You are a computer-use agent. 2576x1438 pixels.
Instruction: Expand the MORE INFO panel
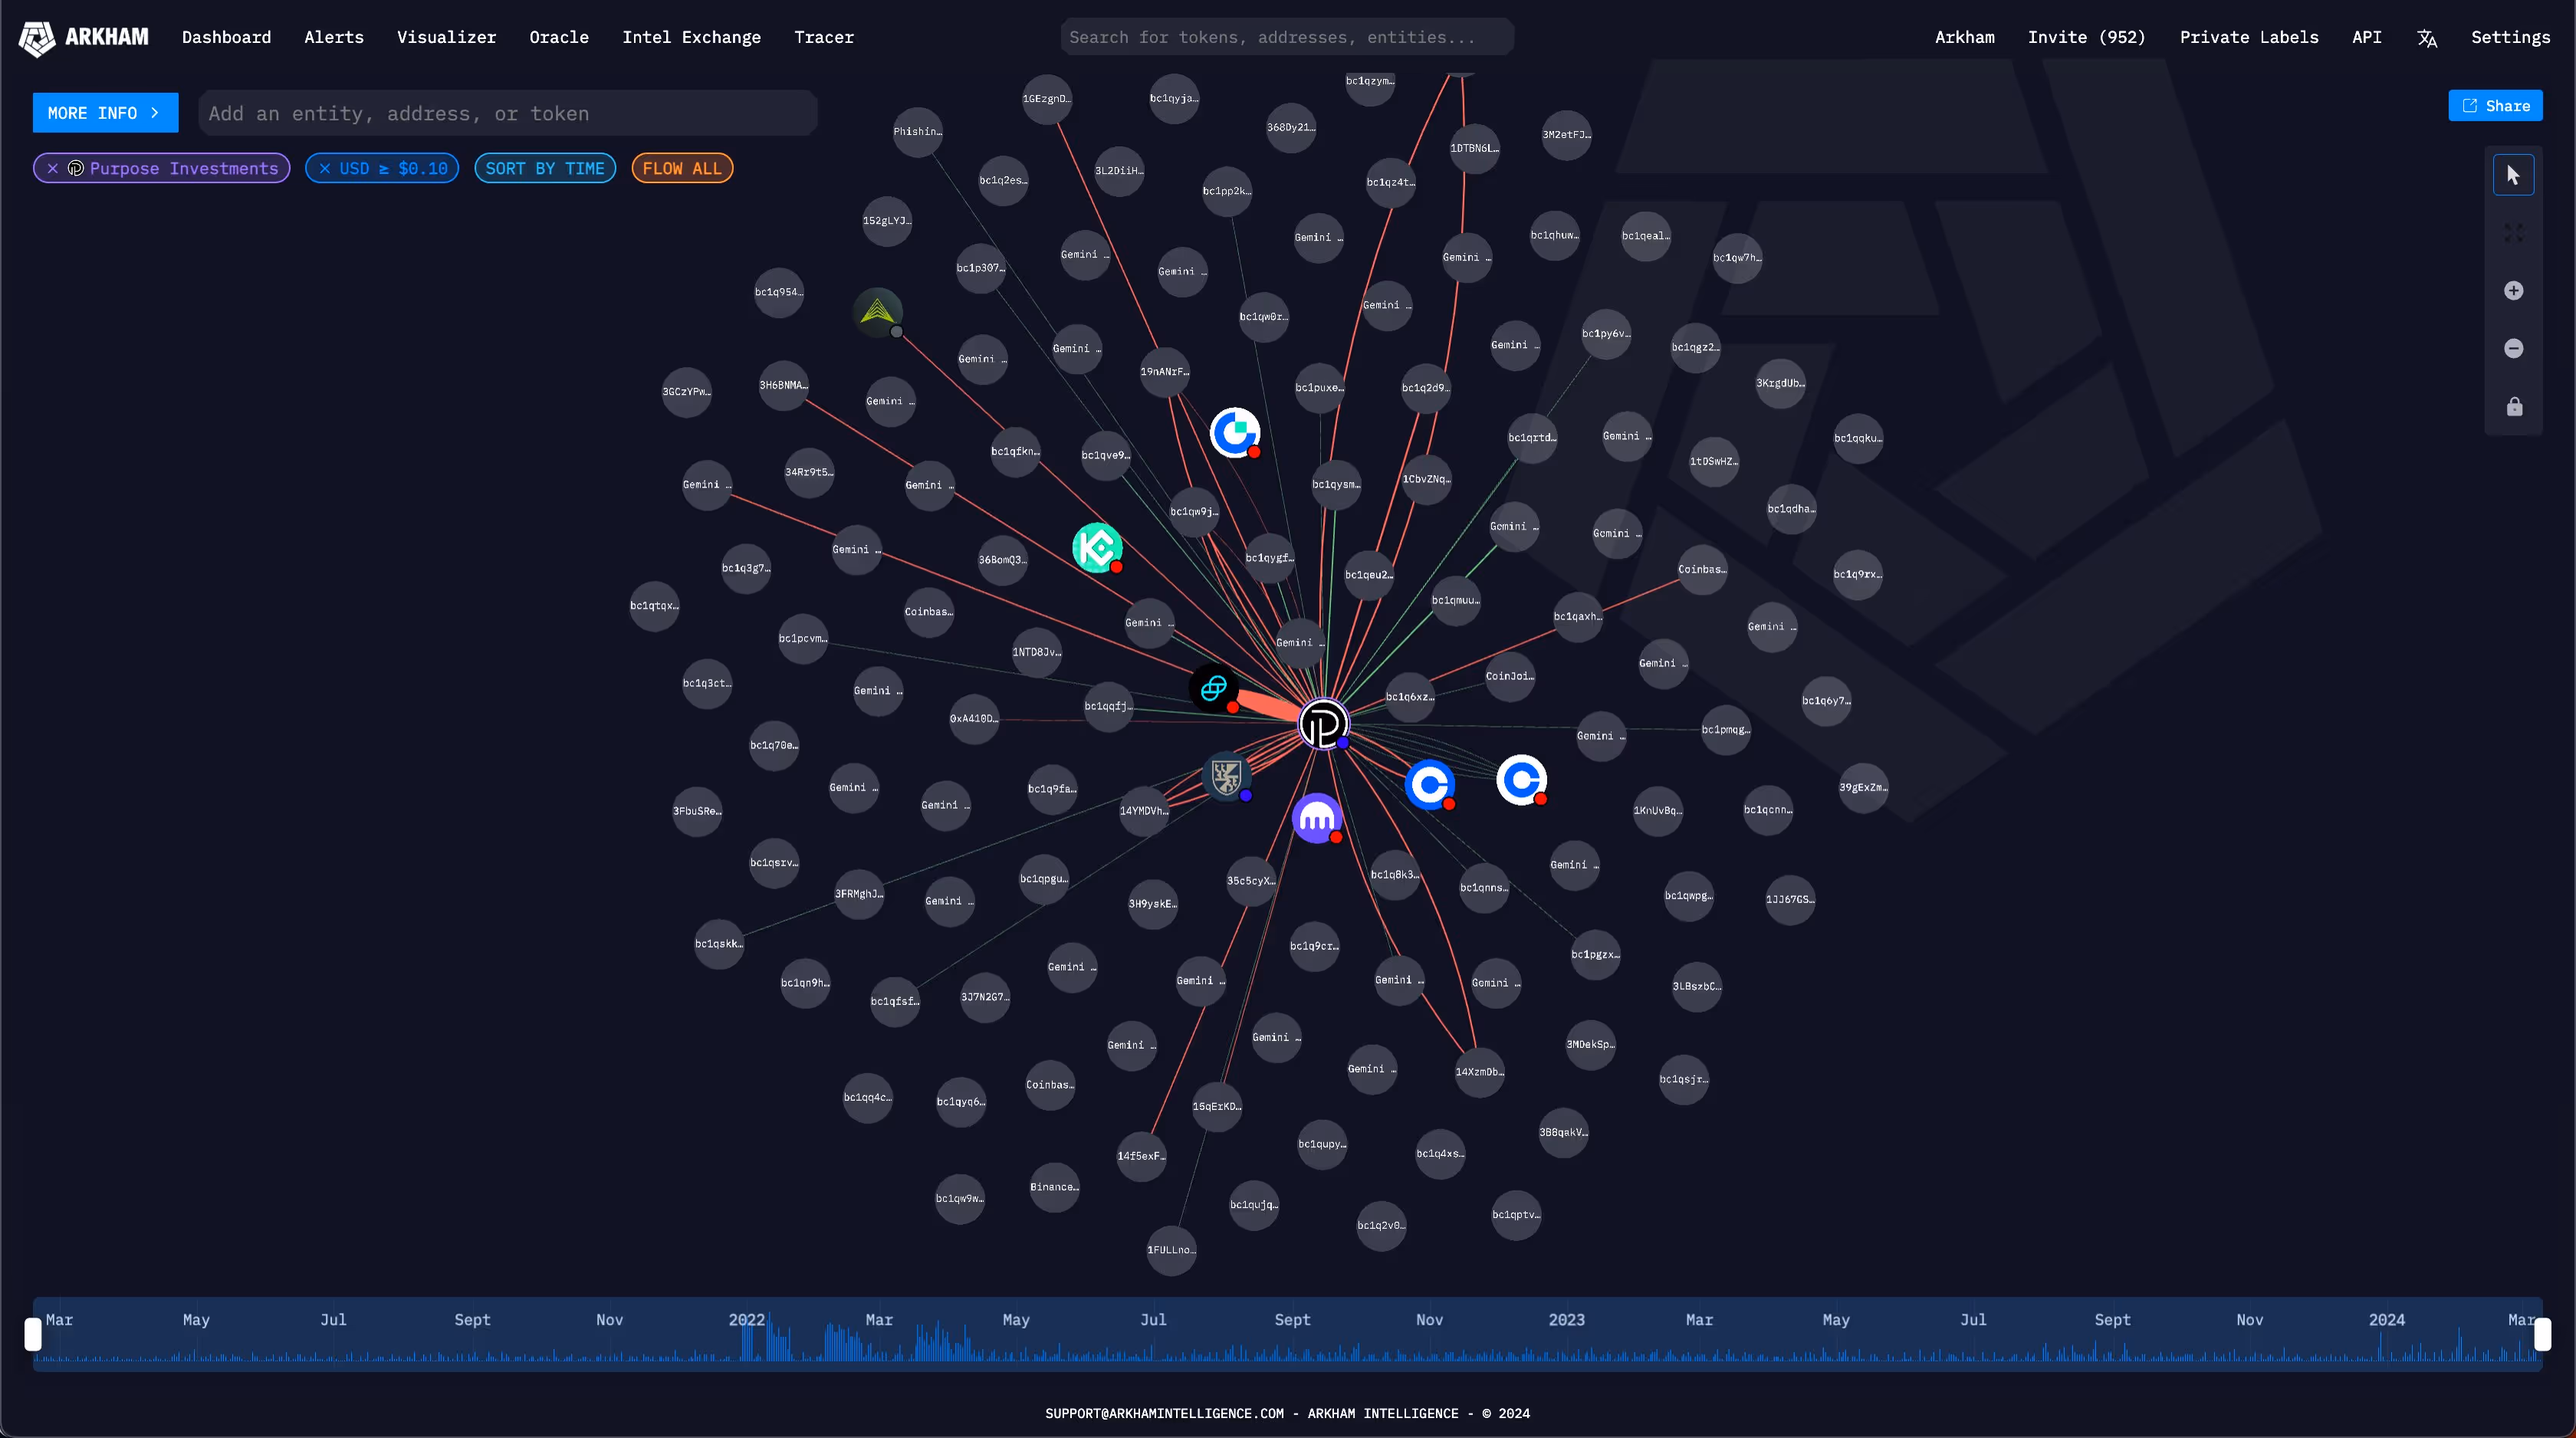tap(105, 113)
